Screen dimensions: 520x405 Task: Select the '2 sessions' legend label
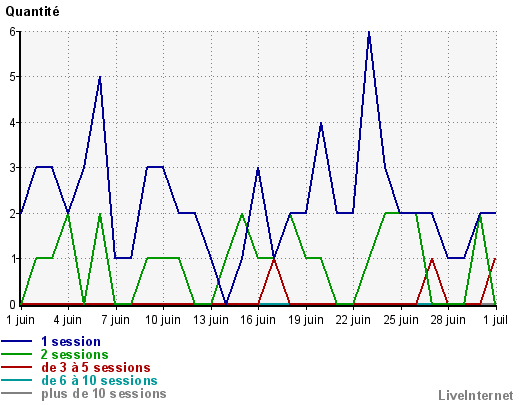click(x=75, y=354)
